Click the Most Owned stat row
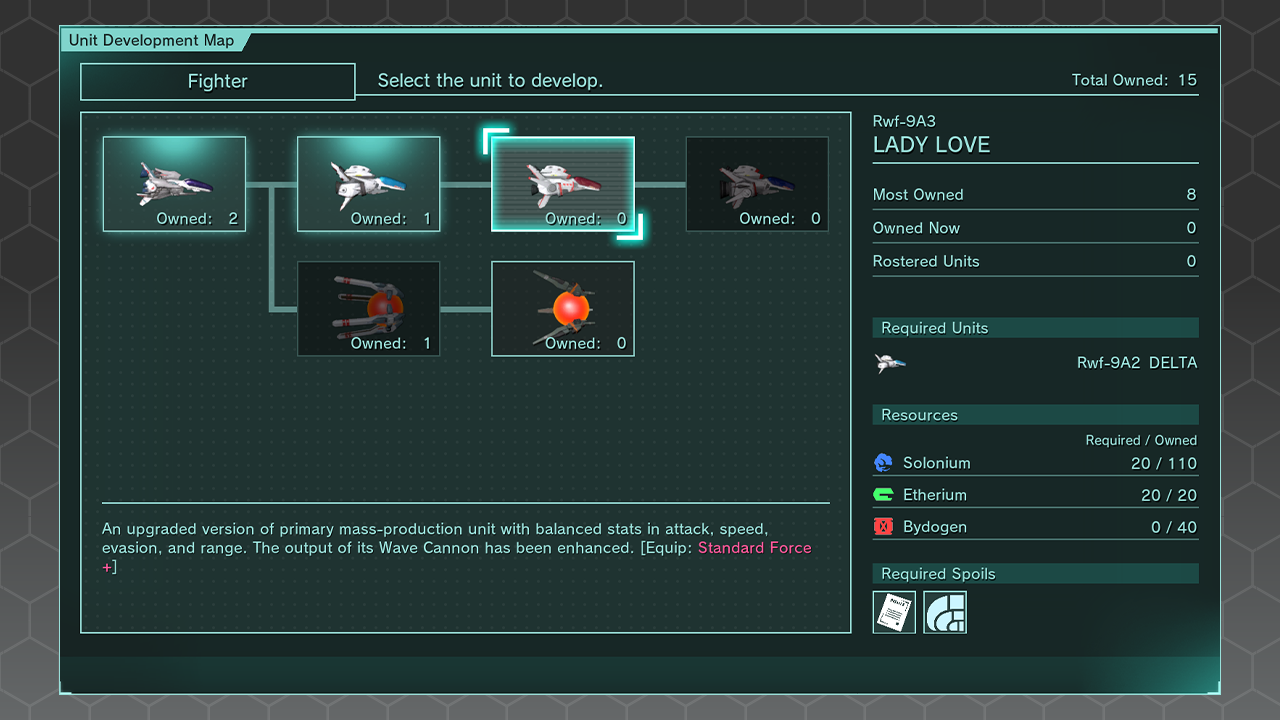This screenshot has width=1280, height=720. point(1034,195)
